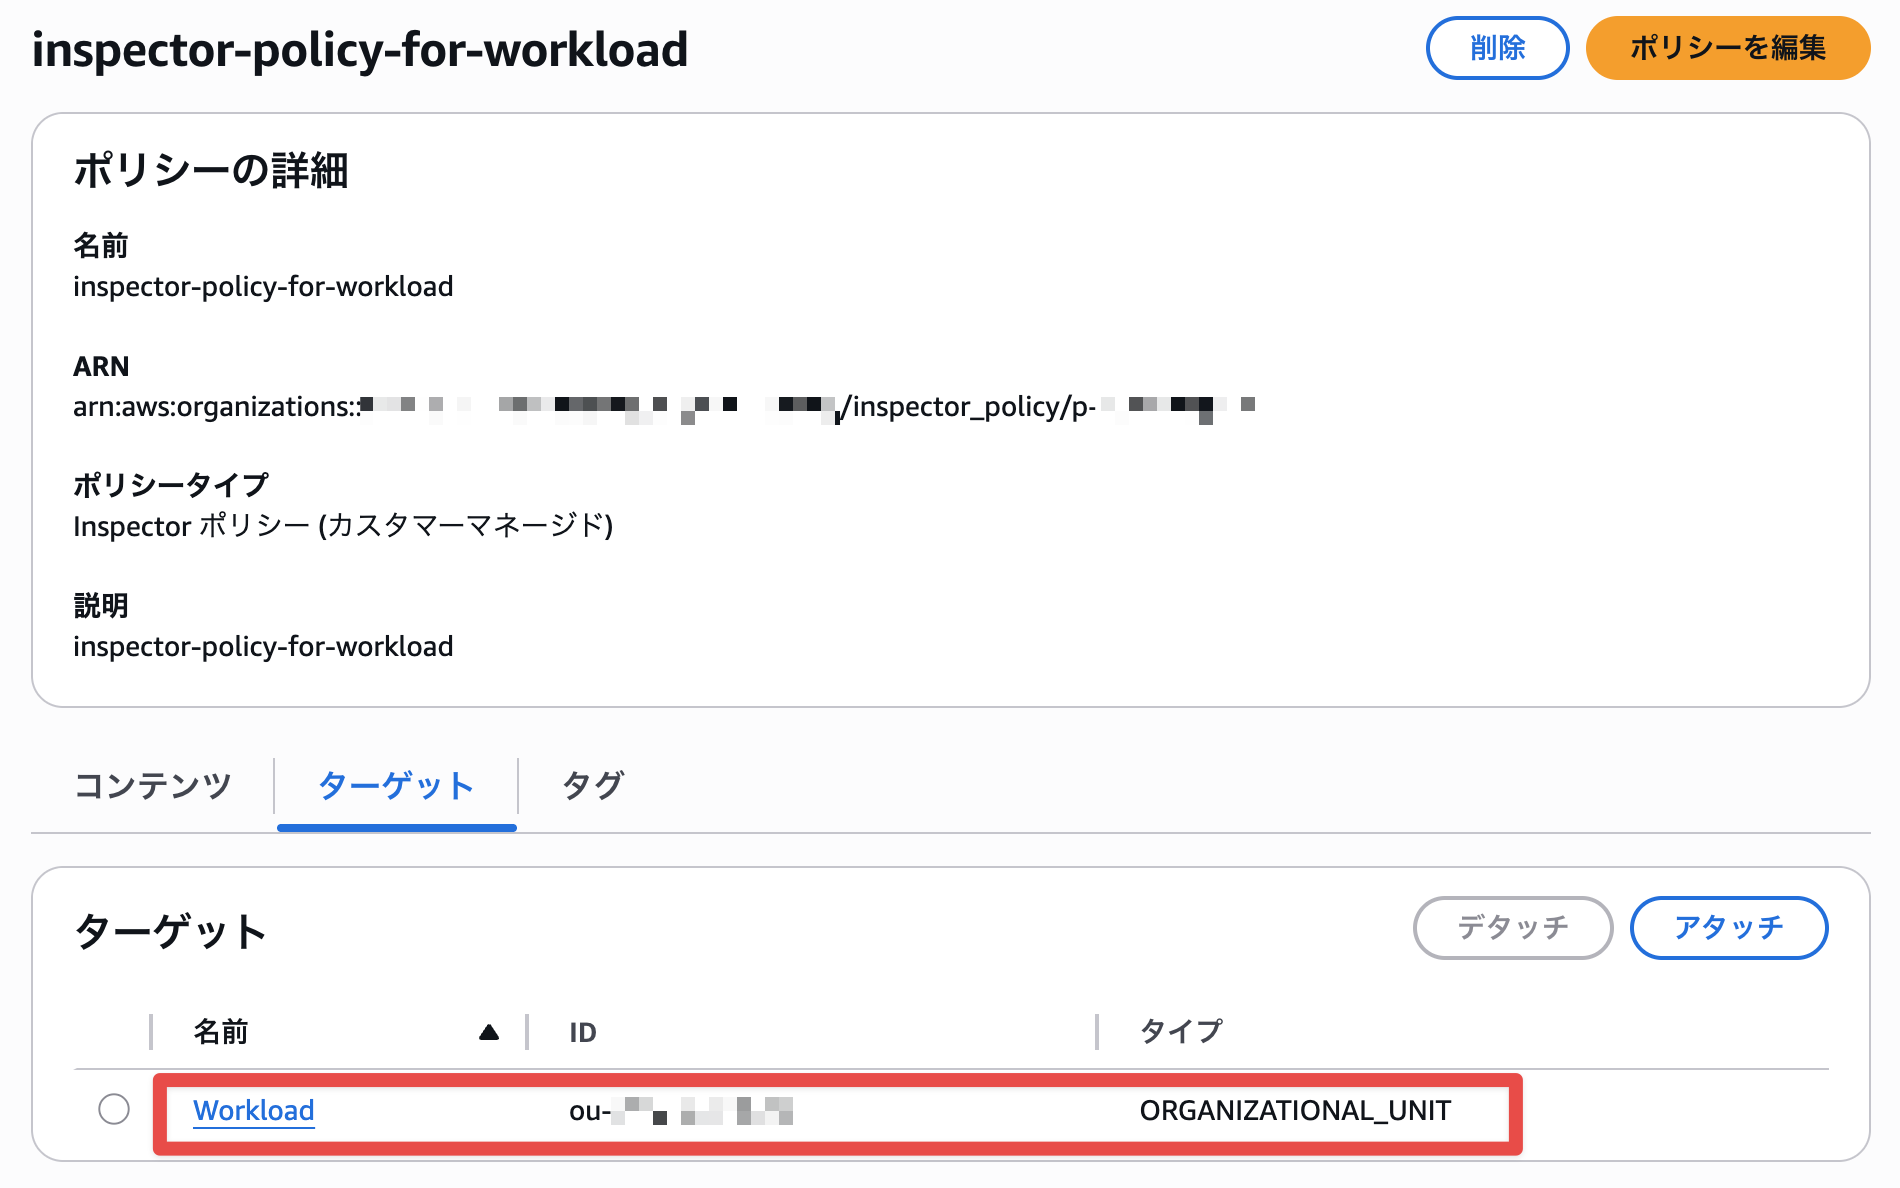Open the タグ tab
Viewport: 1900px width, 1188px height.
point(593,786)
